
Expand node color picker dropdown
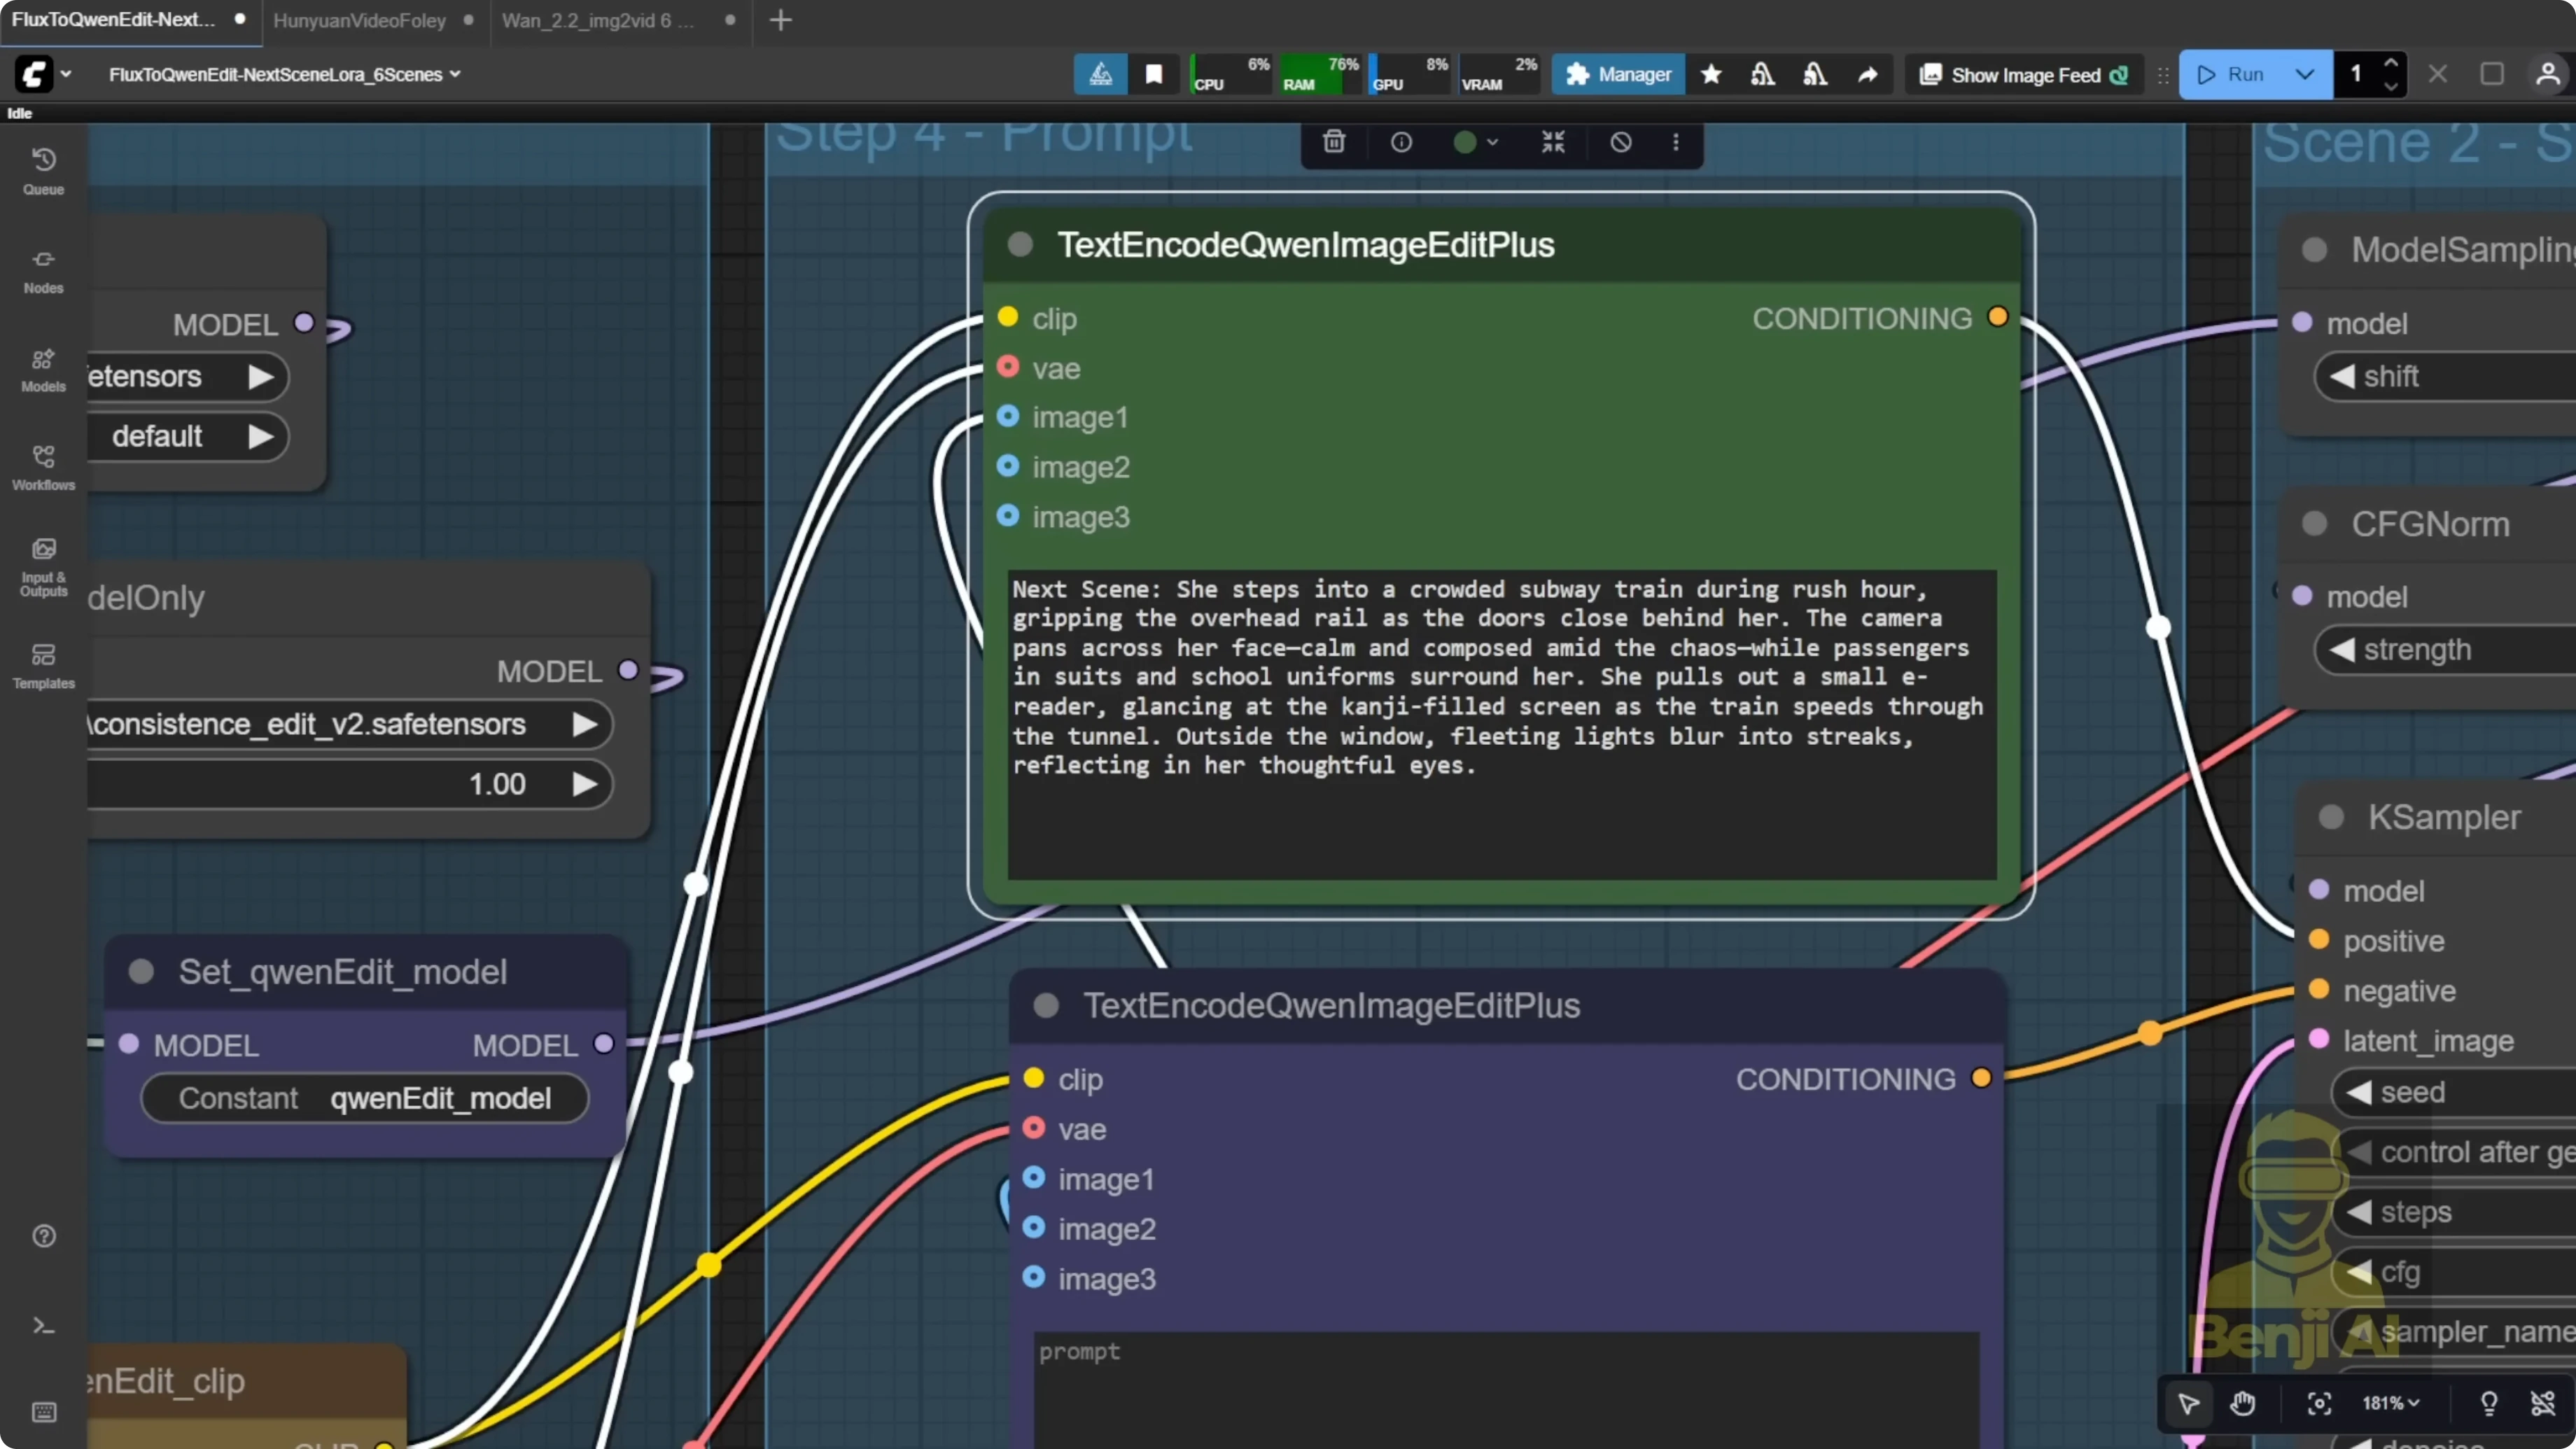tap(1476, 142)
